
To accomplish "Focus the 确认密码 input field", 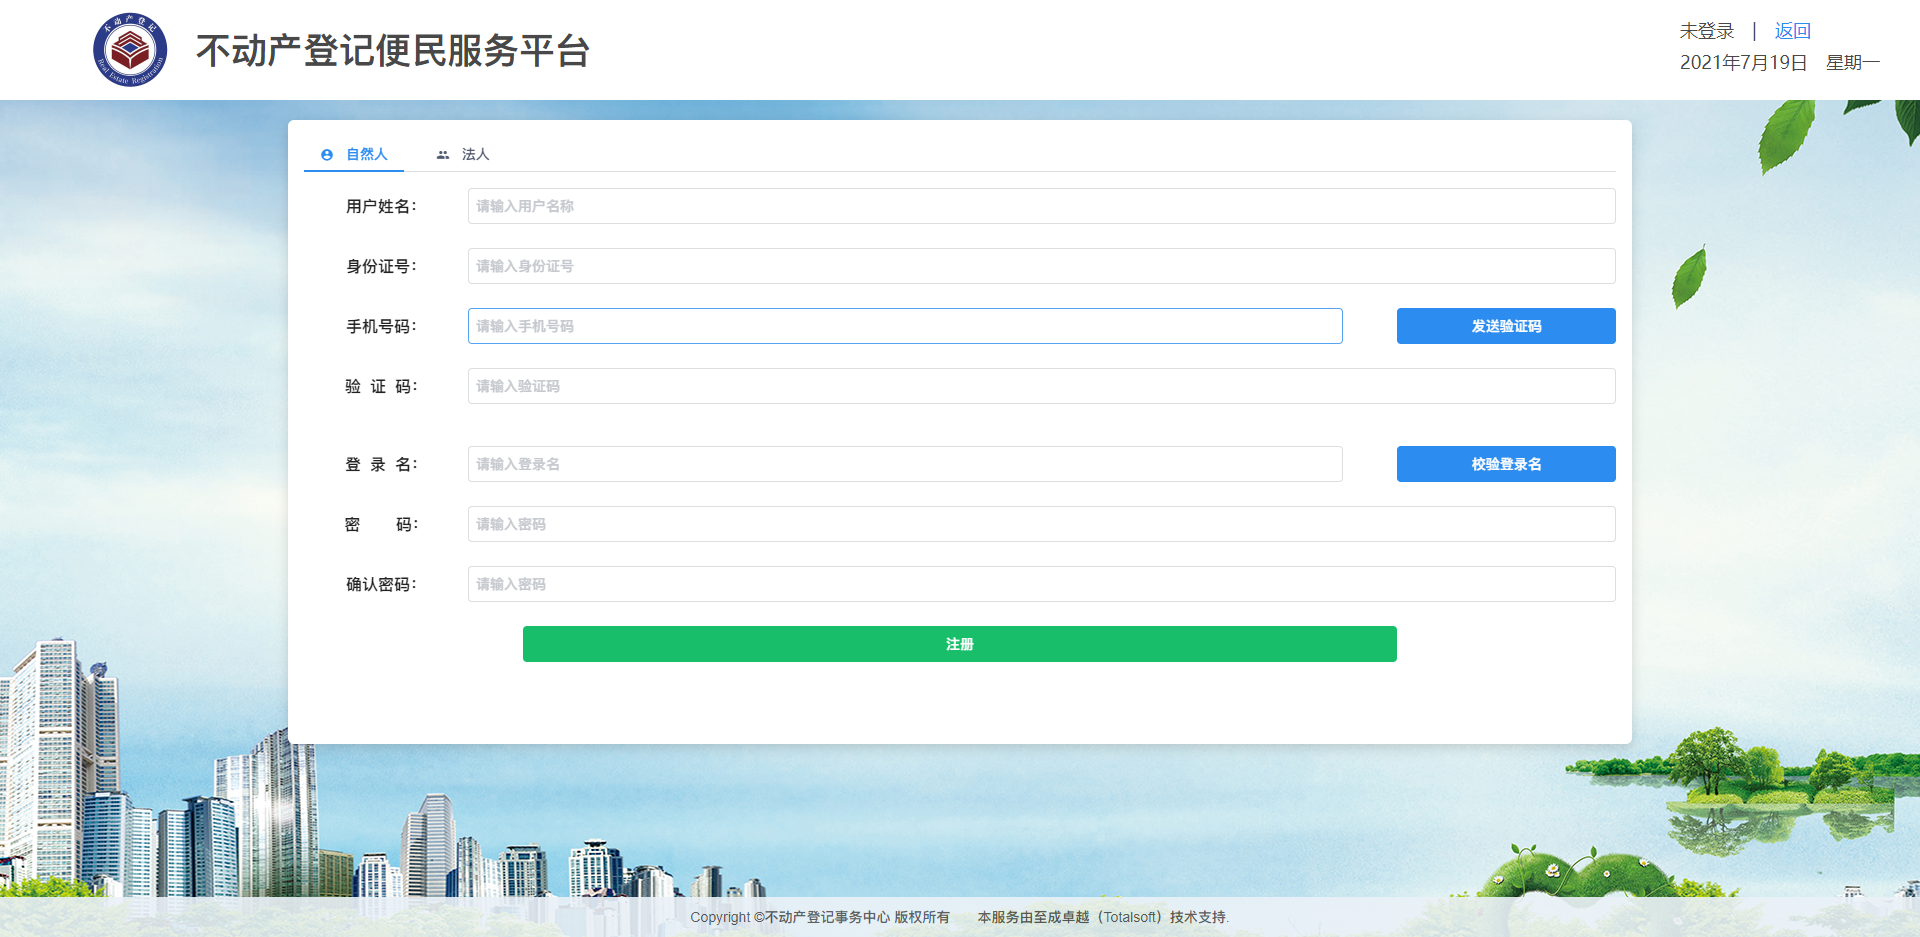I will tap(1040, 584).
